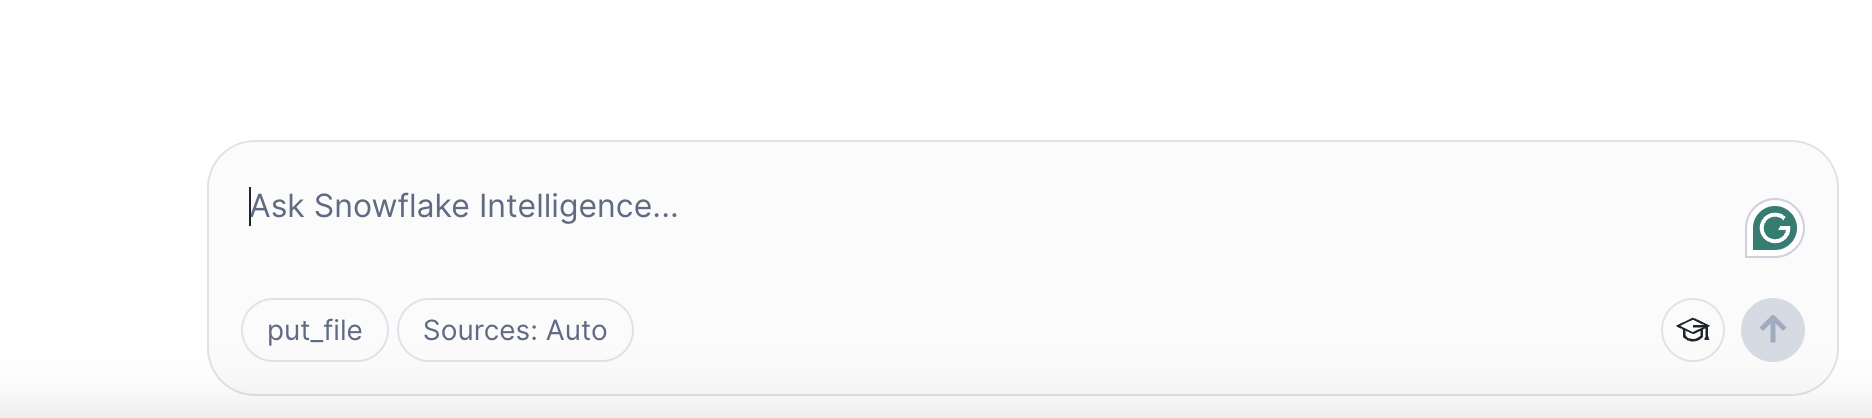Select the put_file pill

coord(314,330)
